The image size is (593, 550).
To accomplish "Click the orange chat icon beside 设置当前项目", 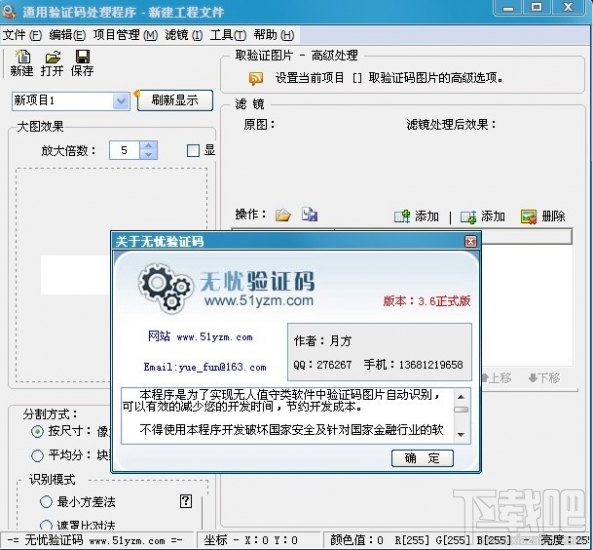I will [256, 78].
